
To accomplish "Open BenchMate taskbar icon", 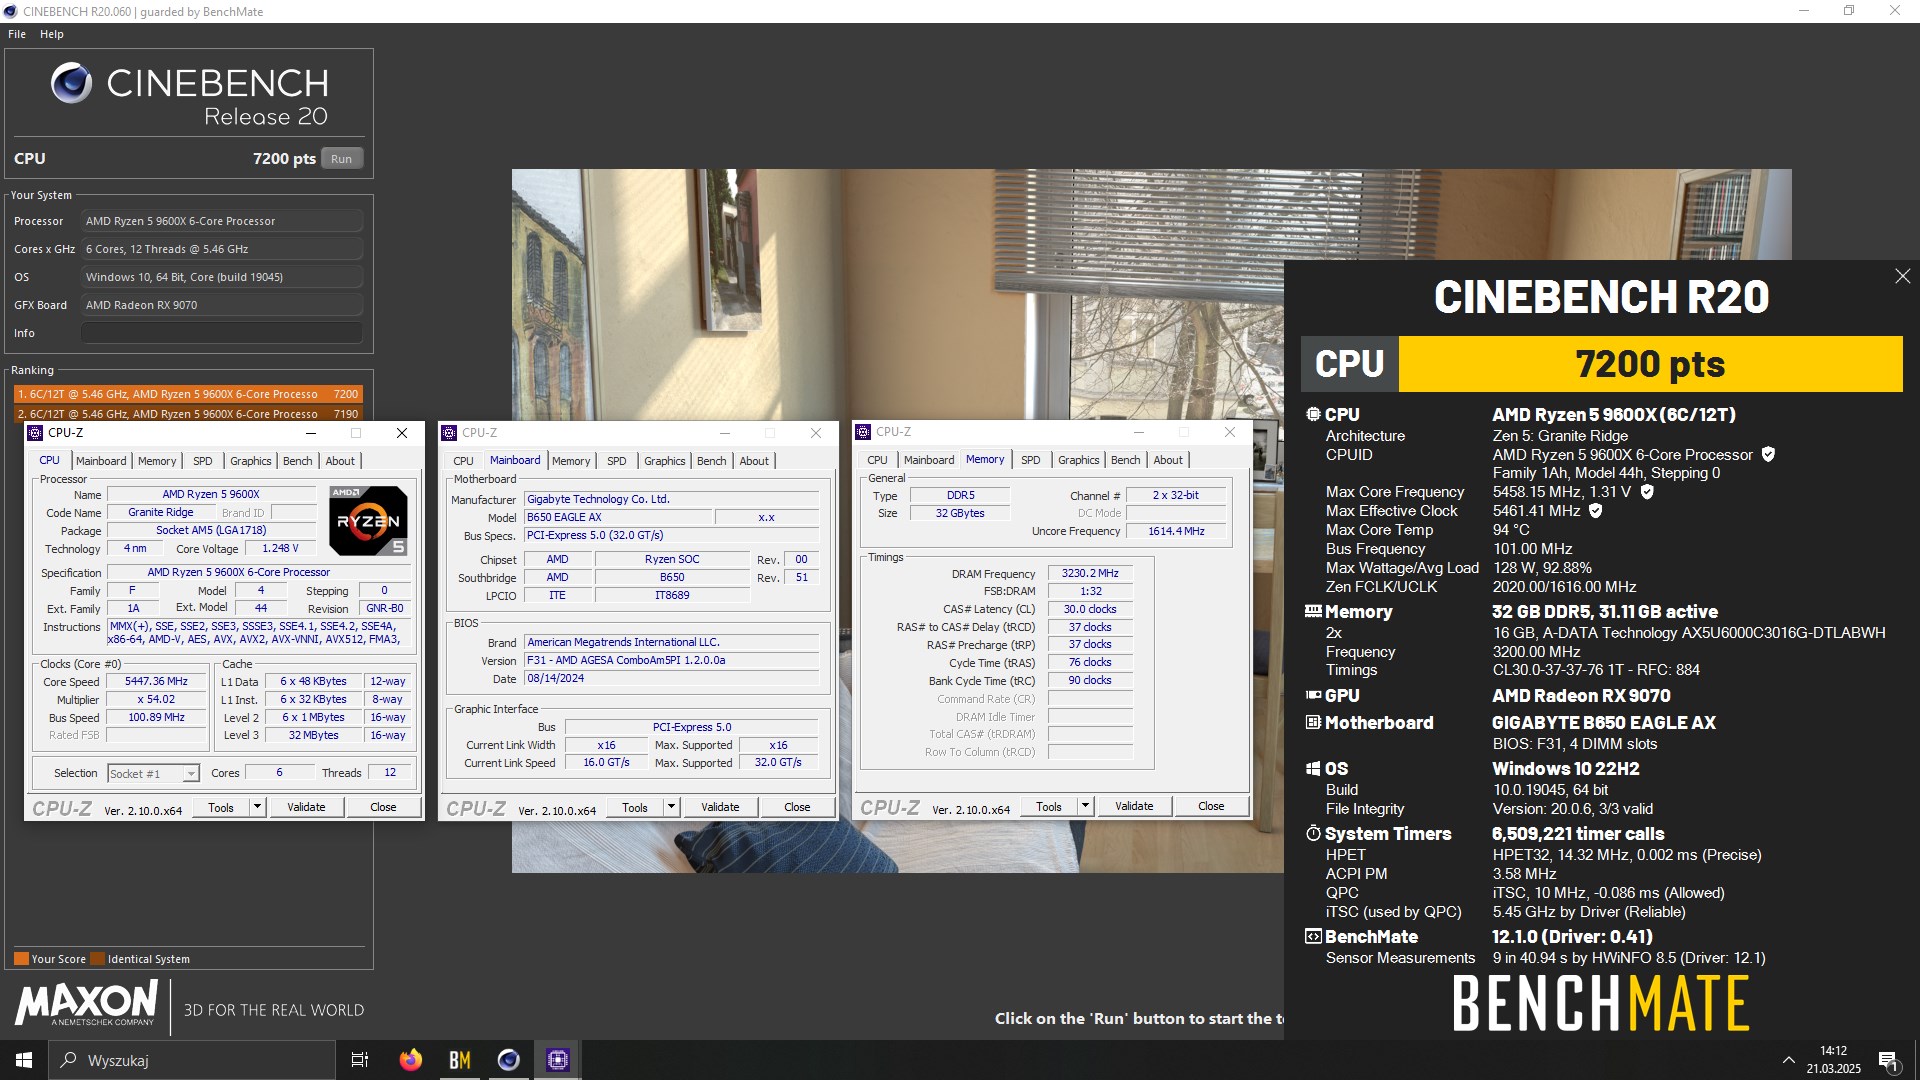I will [x=460, y=1060].
